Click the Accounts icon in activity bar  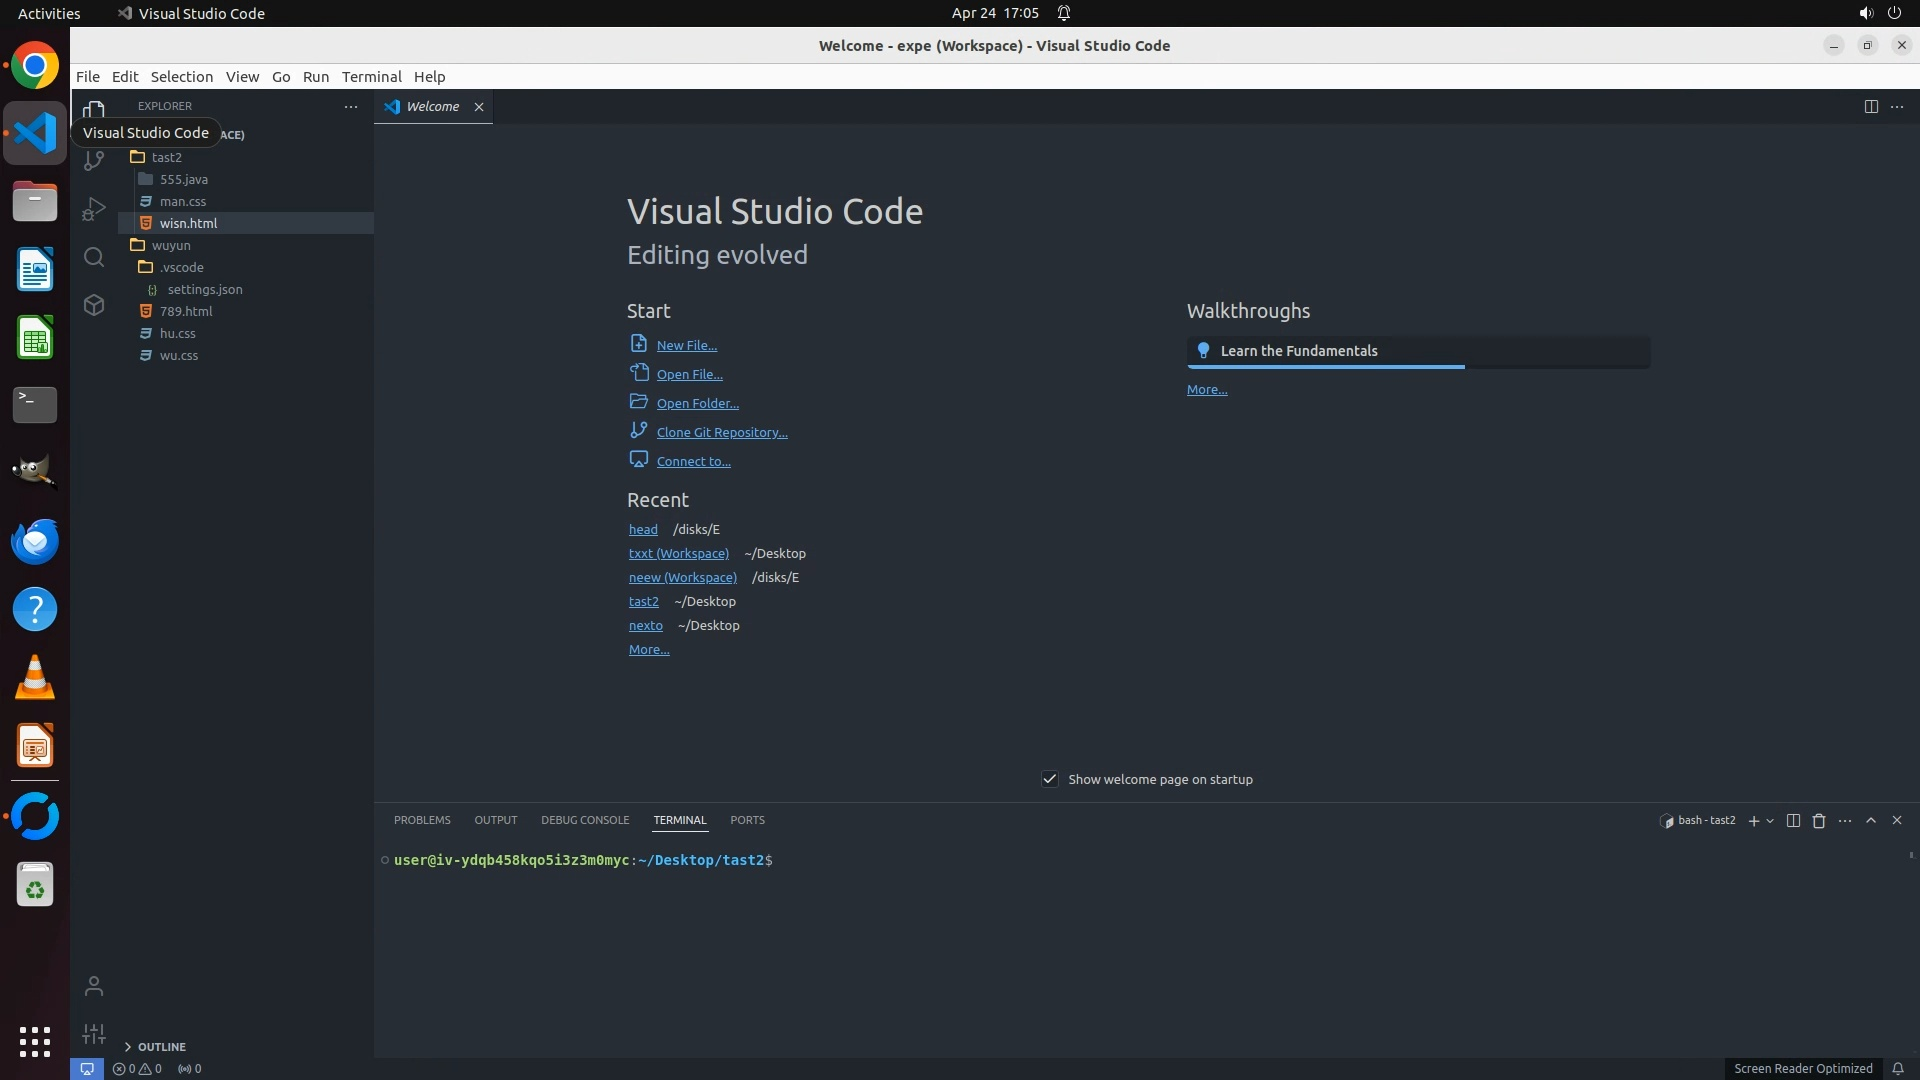(94, 986)
